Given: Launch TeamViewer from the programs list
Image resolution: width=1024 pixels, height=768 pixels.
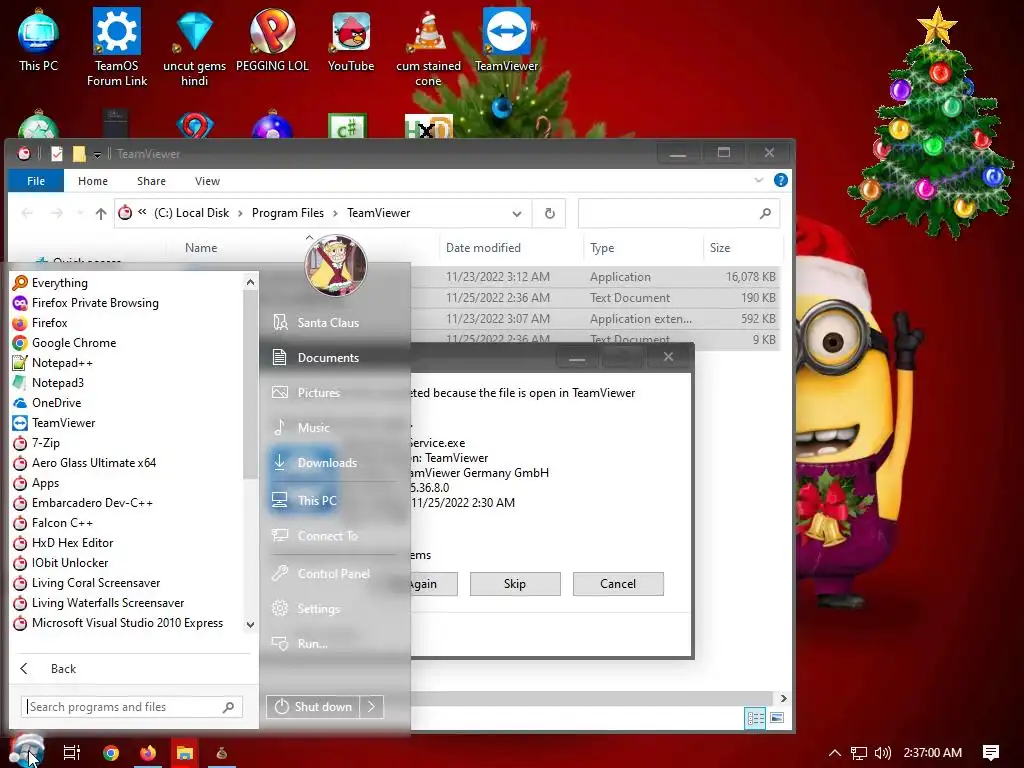Looking at the screenshot, I should pyautogui.click(x=63, y=423).
